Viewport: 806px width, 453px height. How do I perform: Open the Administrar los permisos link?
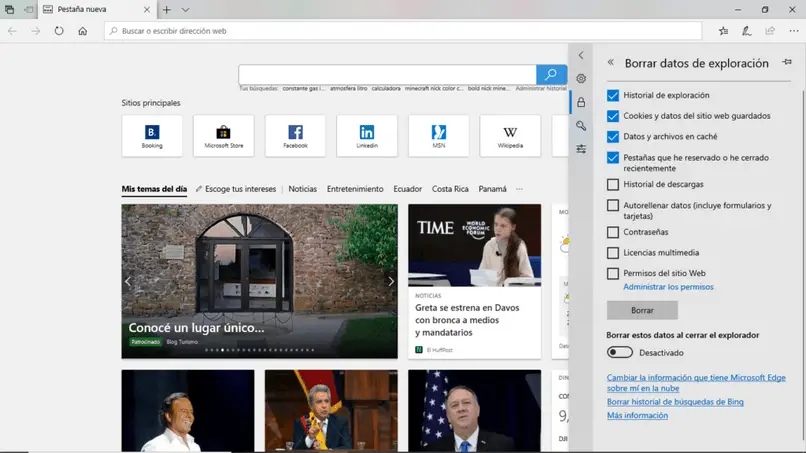(668, 287)
